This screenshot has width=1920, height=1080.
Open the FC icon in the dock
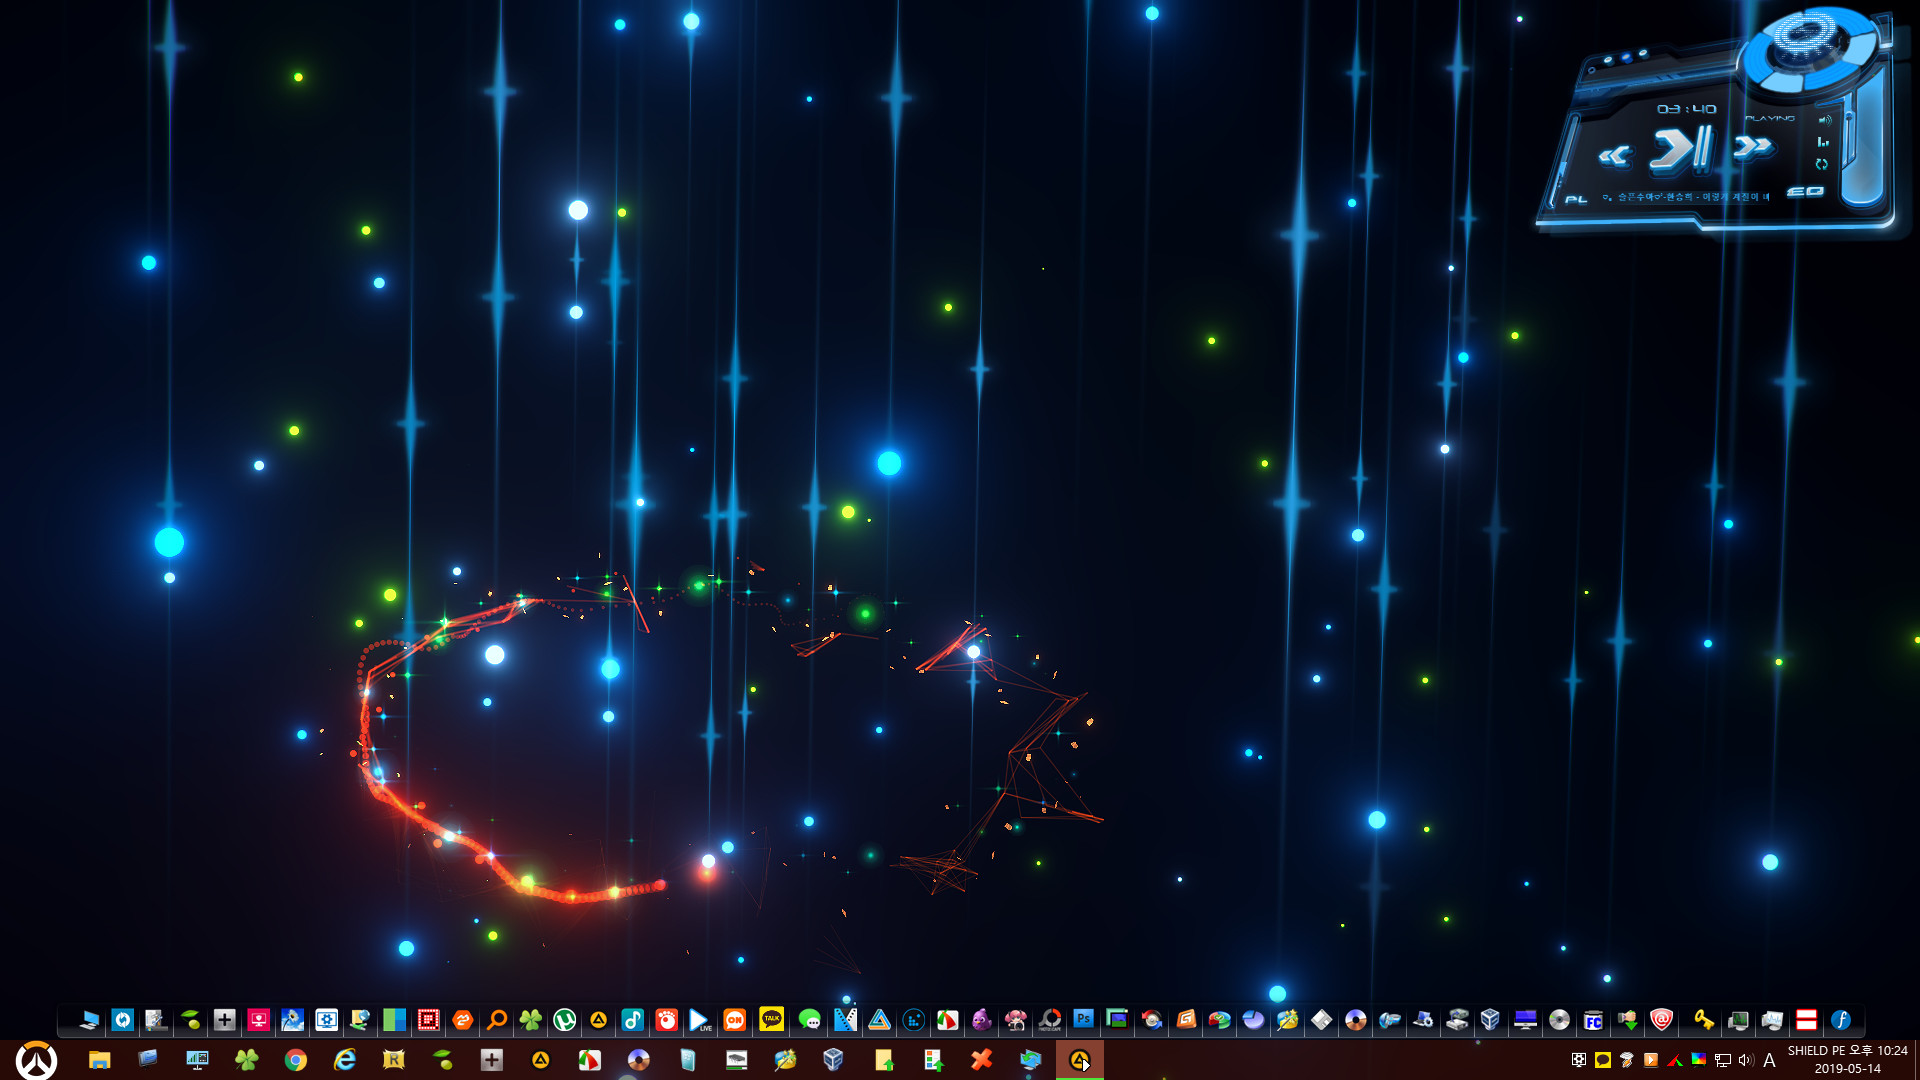(1593, 1020)
